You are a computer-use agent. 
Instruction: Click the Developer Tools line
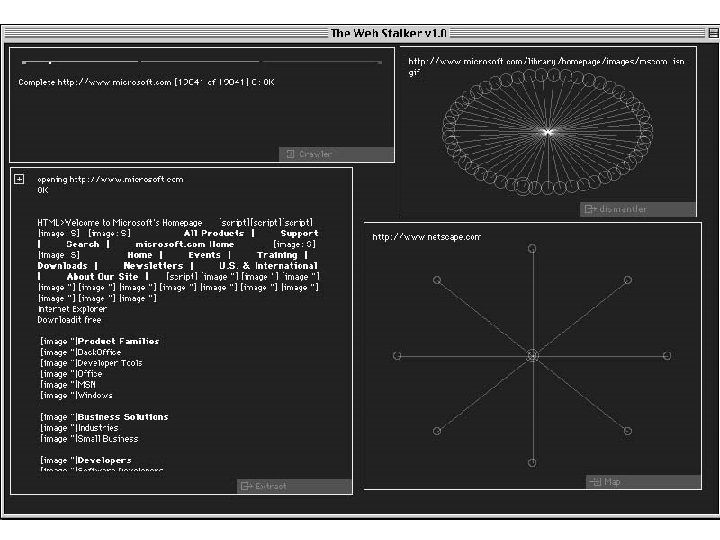[110, 363]
